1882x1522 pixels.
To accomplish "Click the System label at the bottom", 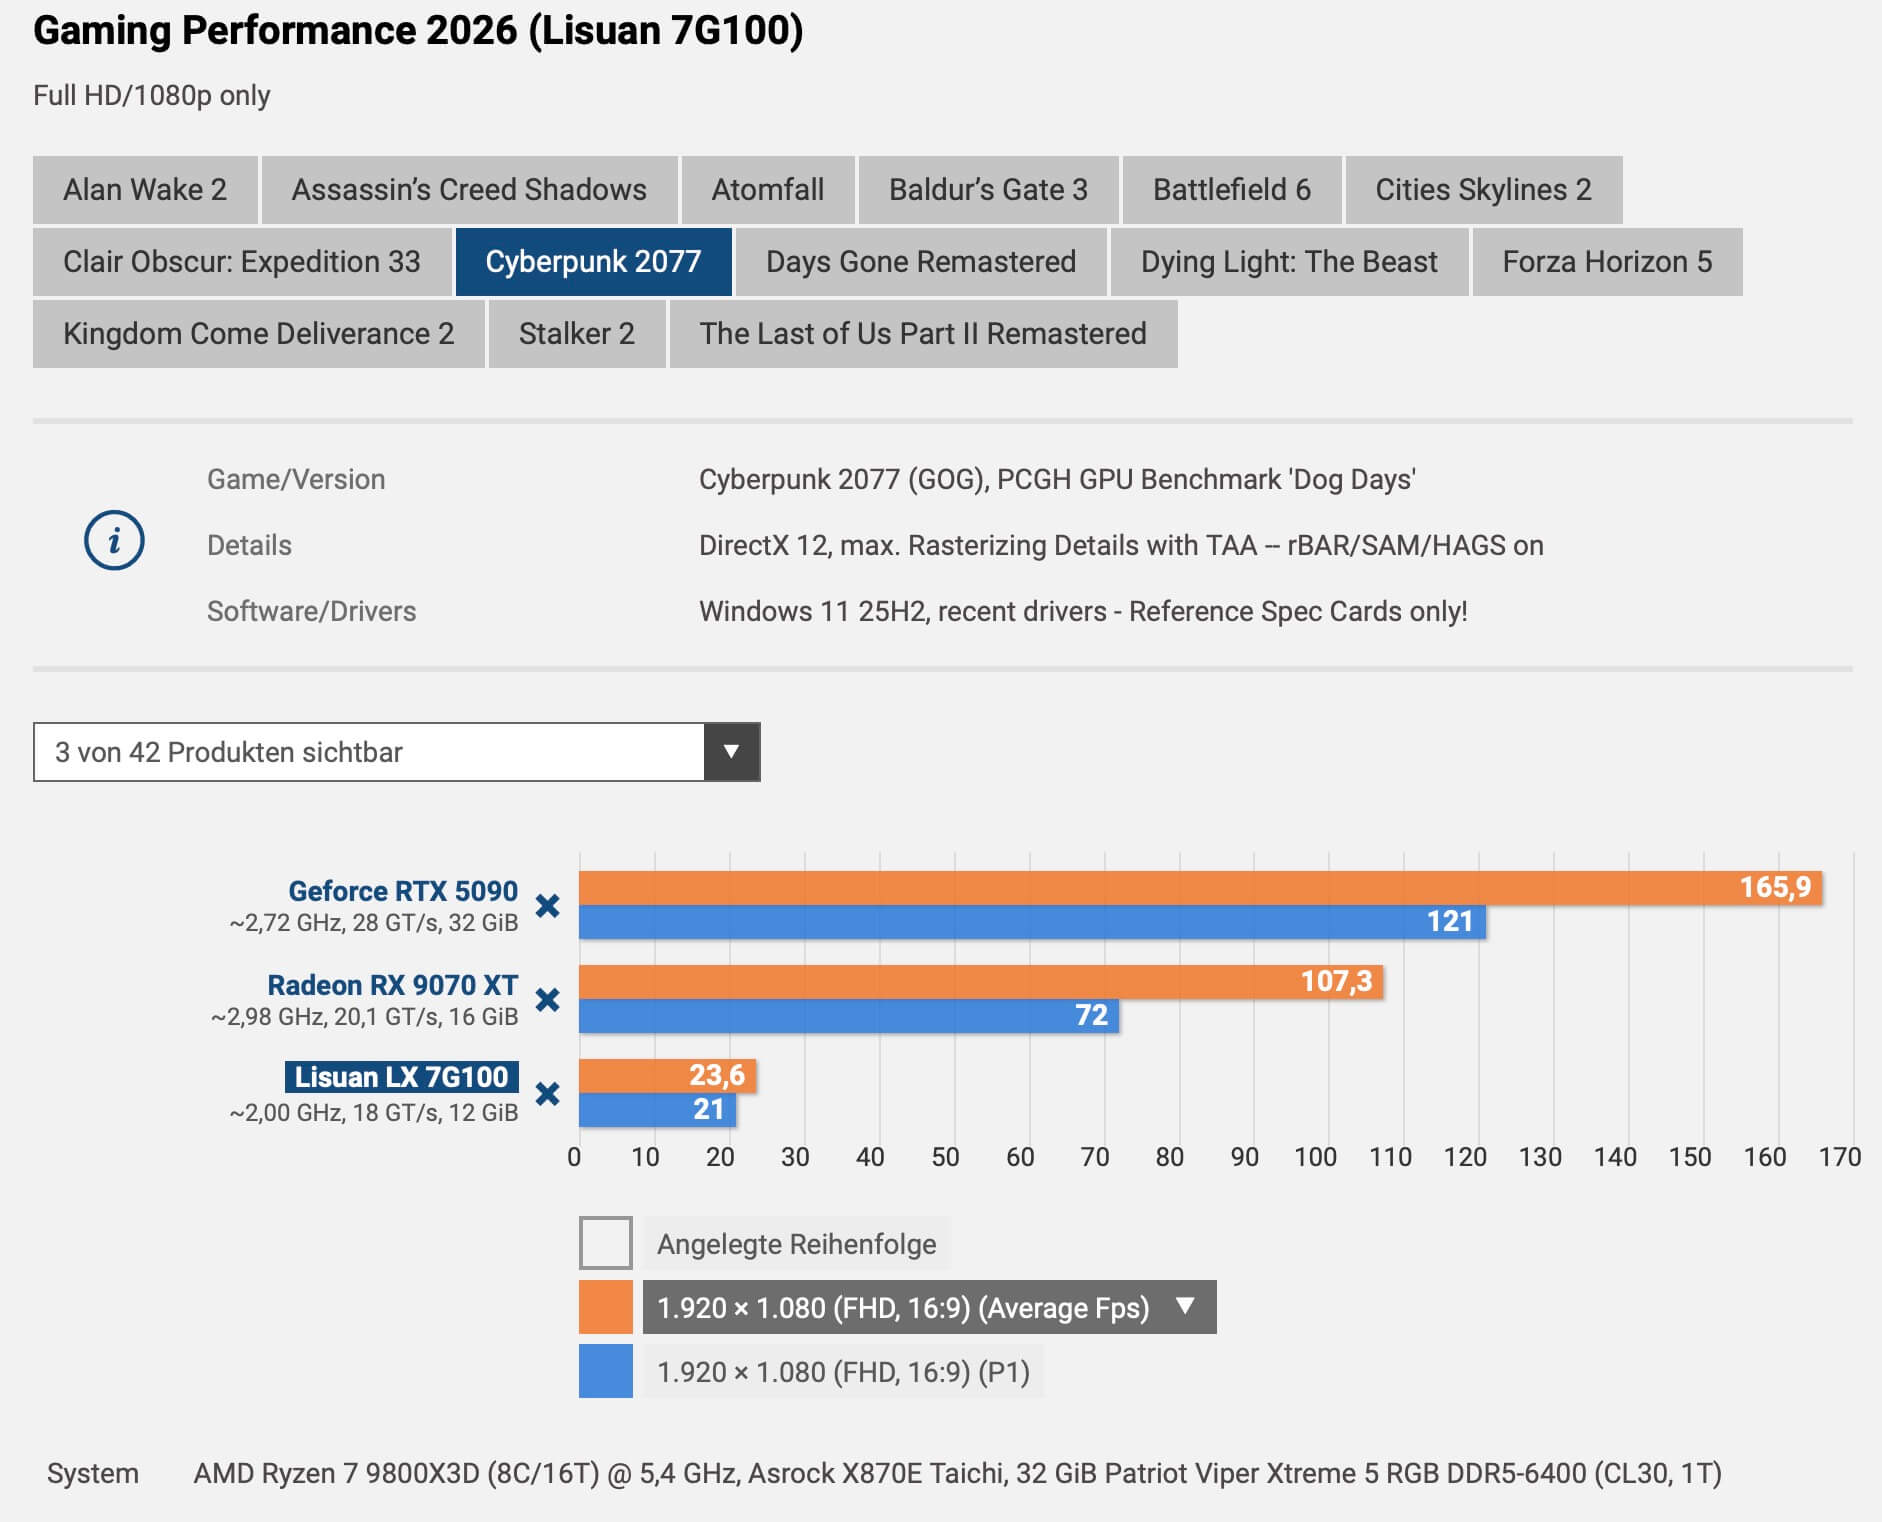I will [x=93, y=1474].
